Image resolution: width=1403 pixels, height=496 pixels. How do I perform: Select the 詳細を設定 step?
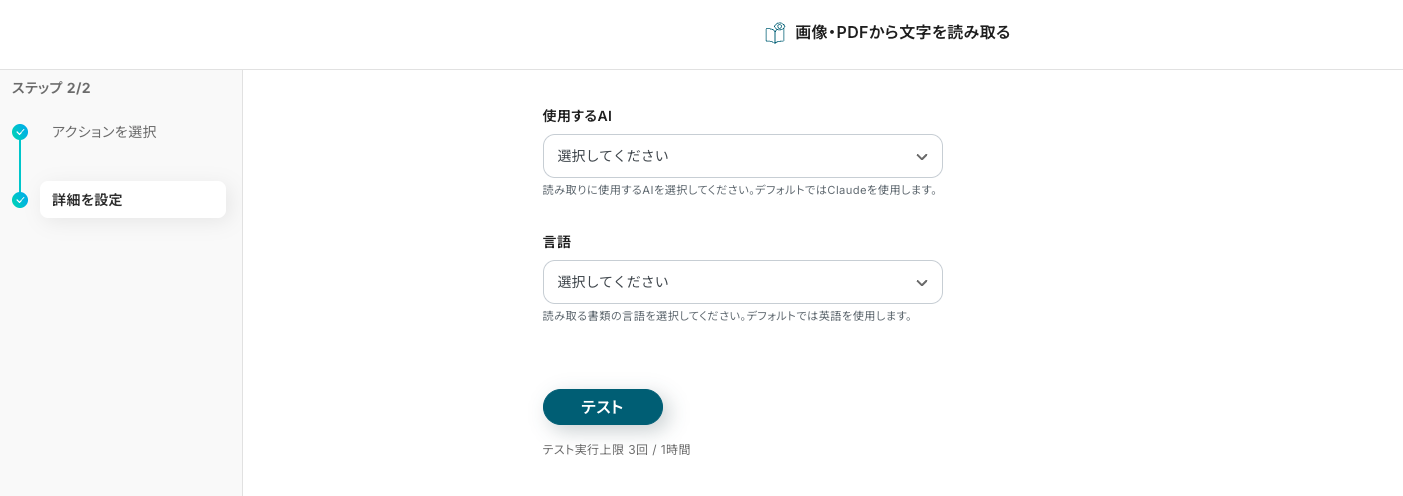pos(132,200)
